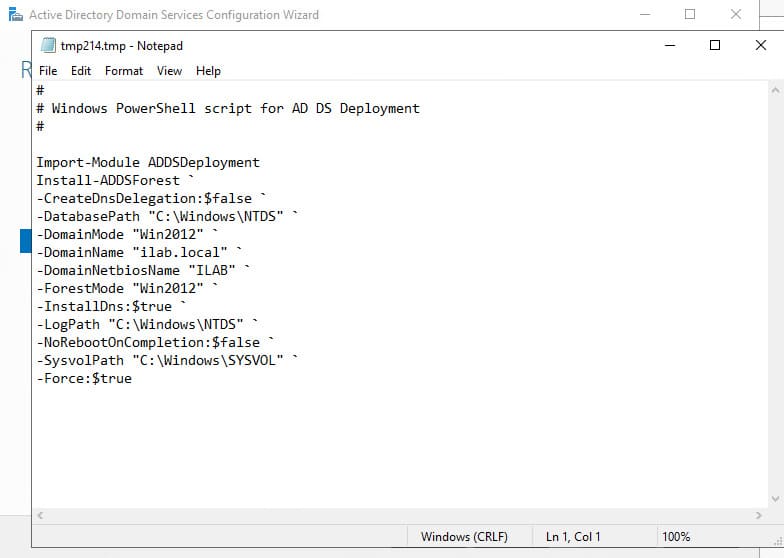
Task: Open the Help menu
Action: (208, 71)
